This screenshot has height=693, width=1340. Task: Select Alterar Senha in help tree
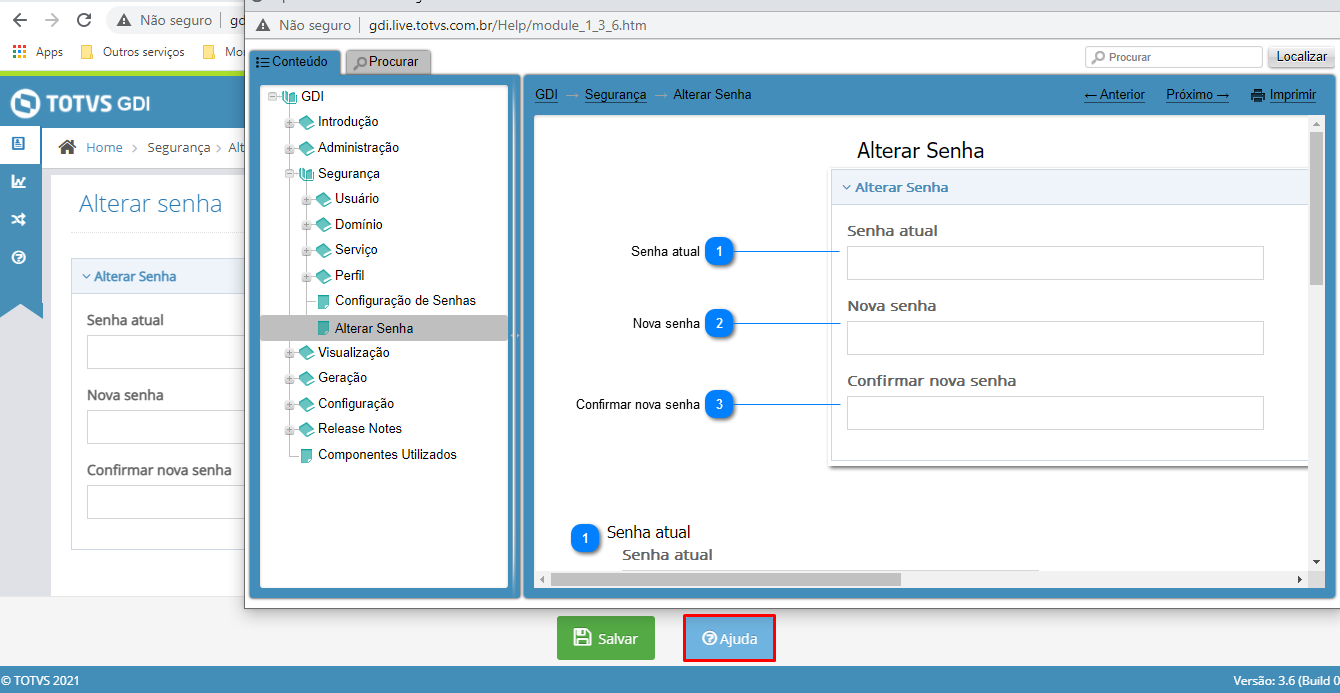coord(374,328)
